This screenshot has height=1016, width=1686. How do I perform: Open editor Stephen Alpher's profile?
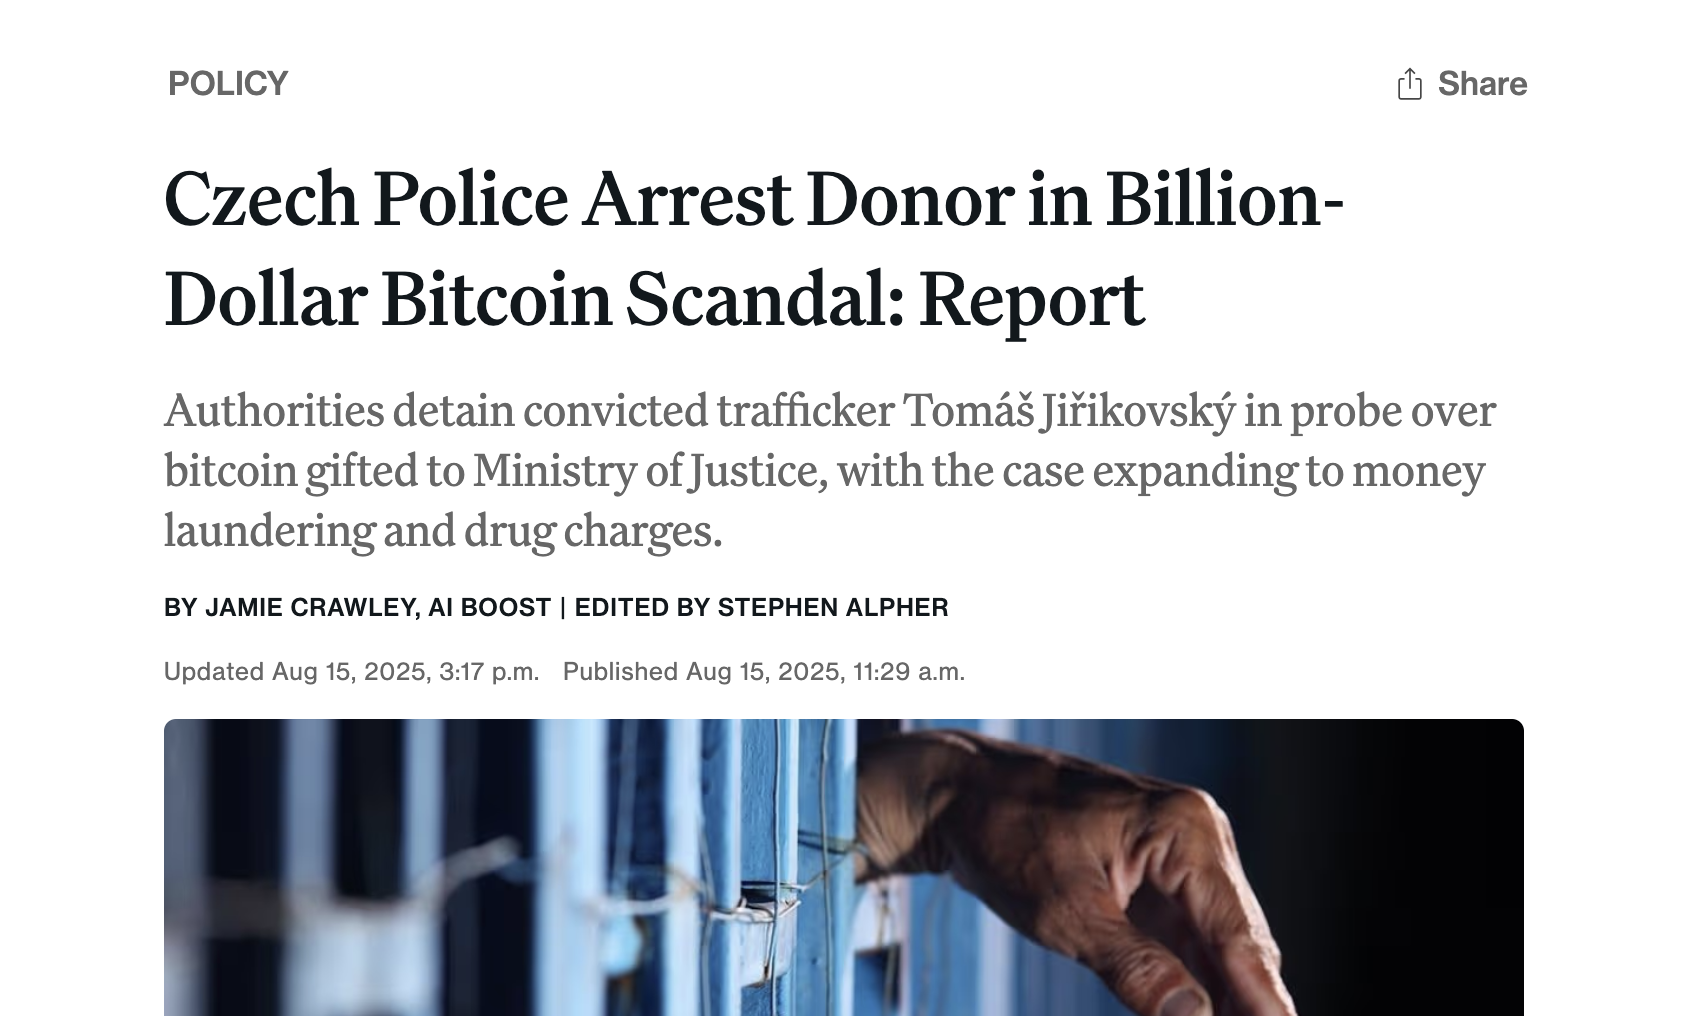tap(833, 608)
